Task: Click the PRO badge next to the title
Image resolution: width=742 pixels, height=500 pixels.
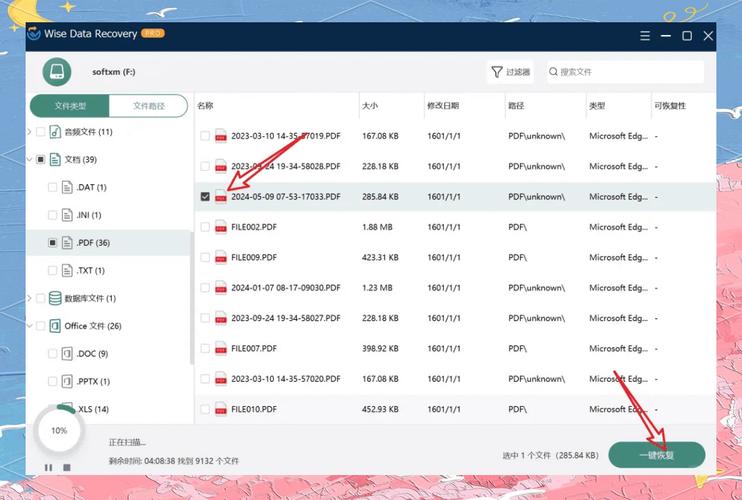Action: 152,33
